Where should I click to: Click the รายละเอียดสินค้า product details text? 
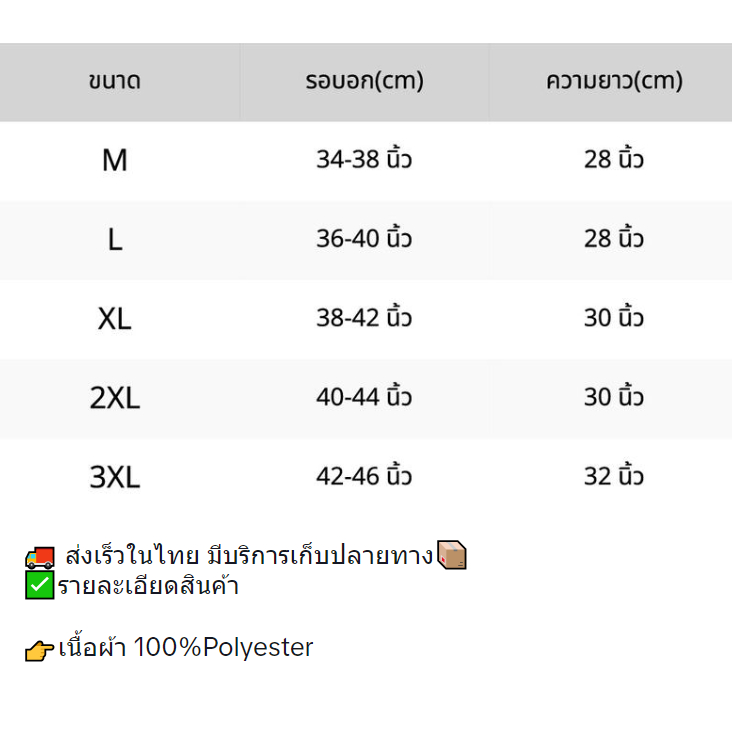click(148, 587)
